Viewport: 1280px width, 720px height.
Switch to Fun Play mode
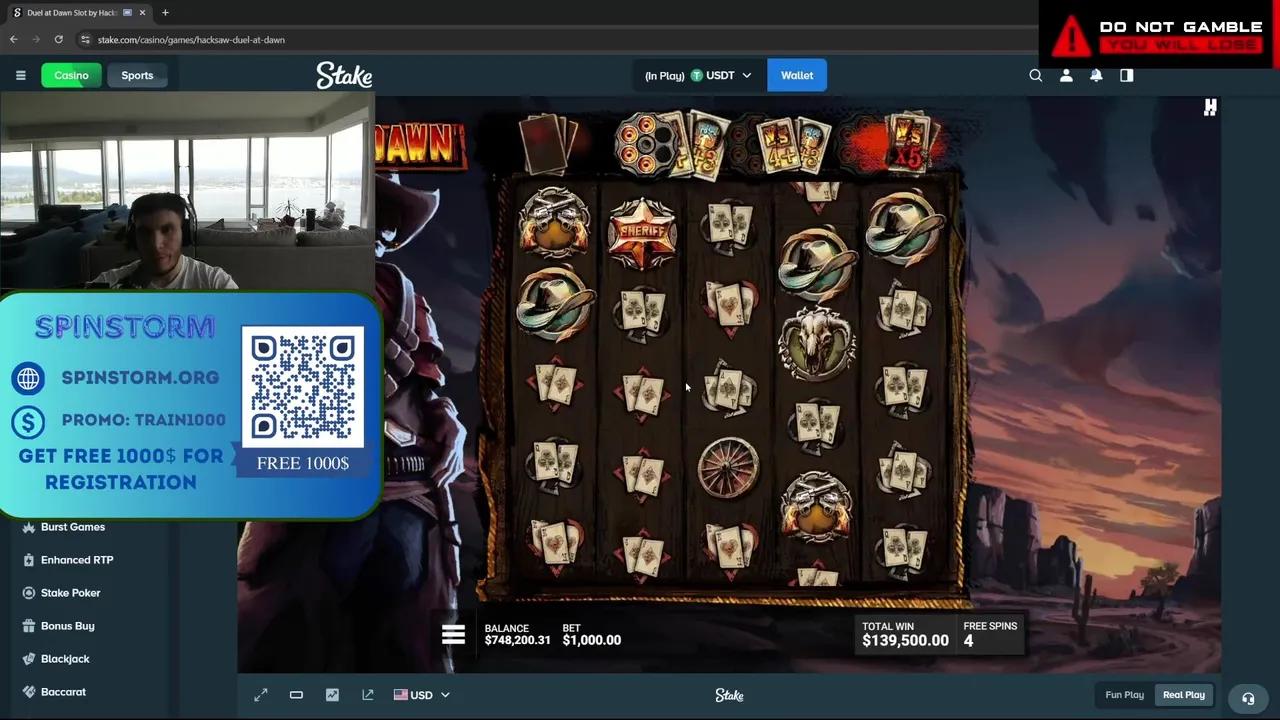(1124, 695)
